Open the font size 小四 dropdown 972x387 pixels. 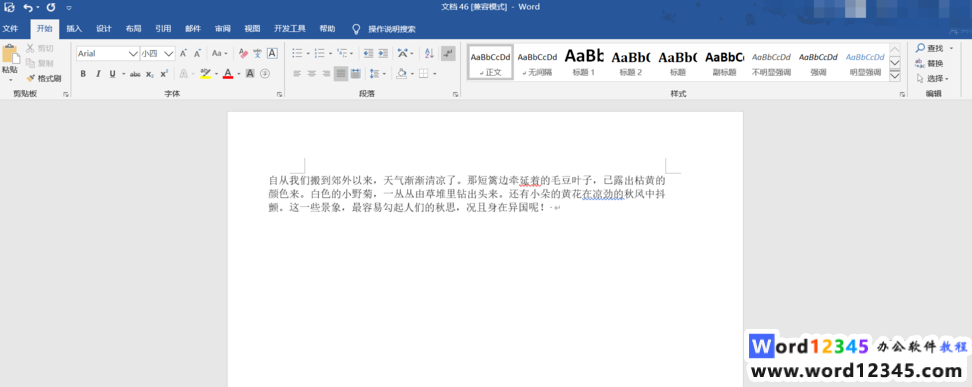pos(169,54)
